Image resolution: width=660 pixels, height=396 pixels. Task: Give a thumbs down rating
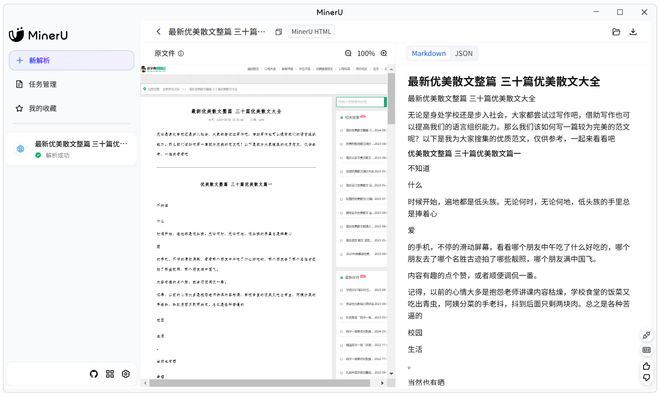click(x=647, y=377)
